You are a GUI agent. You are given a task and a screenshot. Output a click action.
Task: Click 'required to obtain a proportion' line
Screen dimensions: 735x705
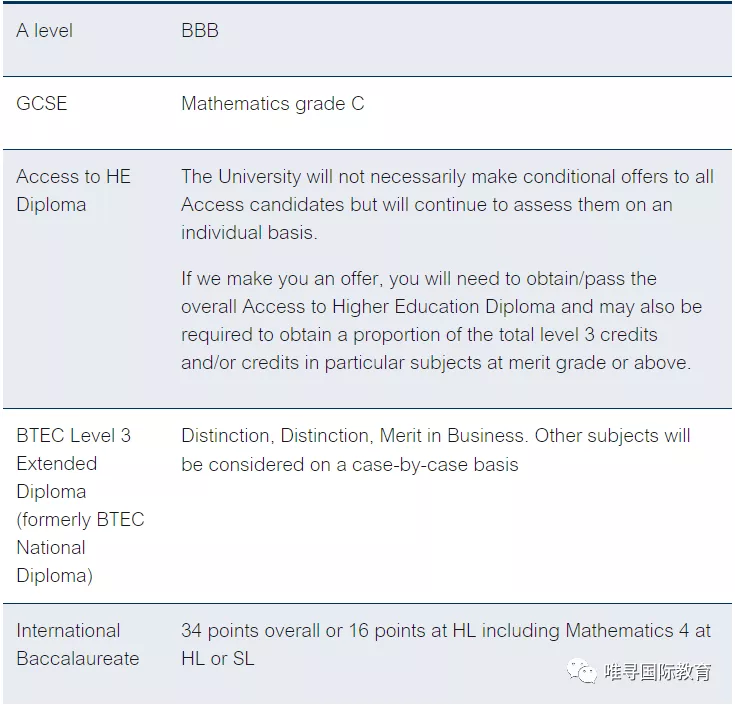tap(420, 335)
